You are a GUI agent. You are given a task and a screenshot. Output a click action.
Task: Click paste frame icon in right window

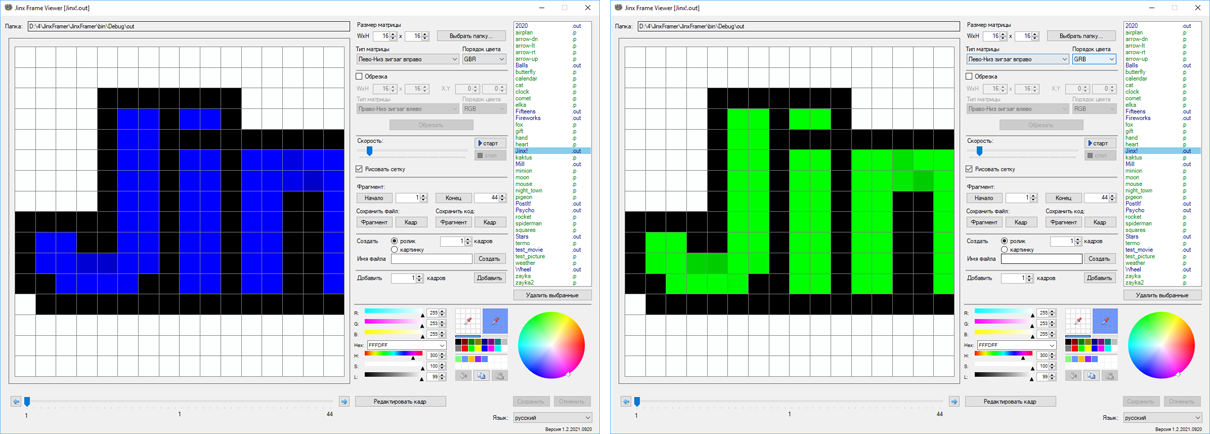[1110, 376]
